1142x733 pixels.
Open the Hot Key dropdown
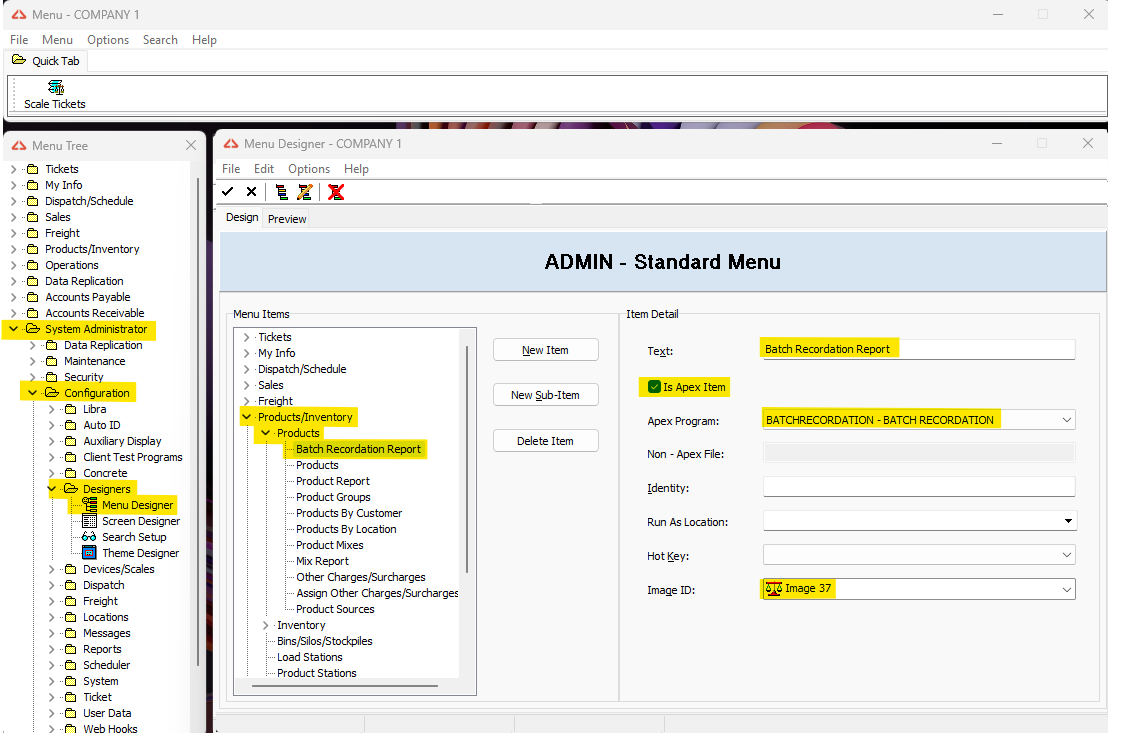pyautogui.click(x=1066, y=555)
